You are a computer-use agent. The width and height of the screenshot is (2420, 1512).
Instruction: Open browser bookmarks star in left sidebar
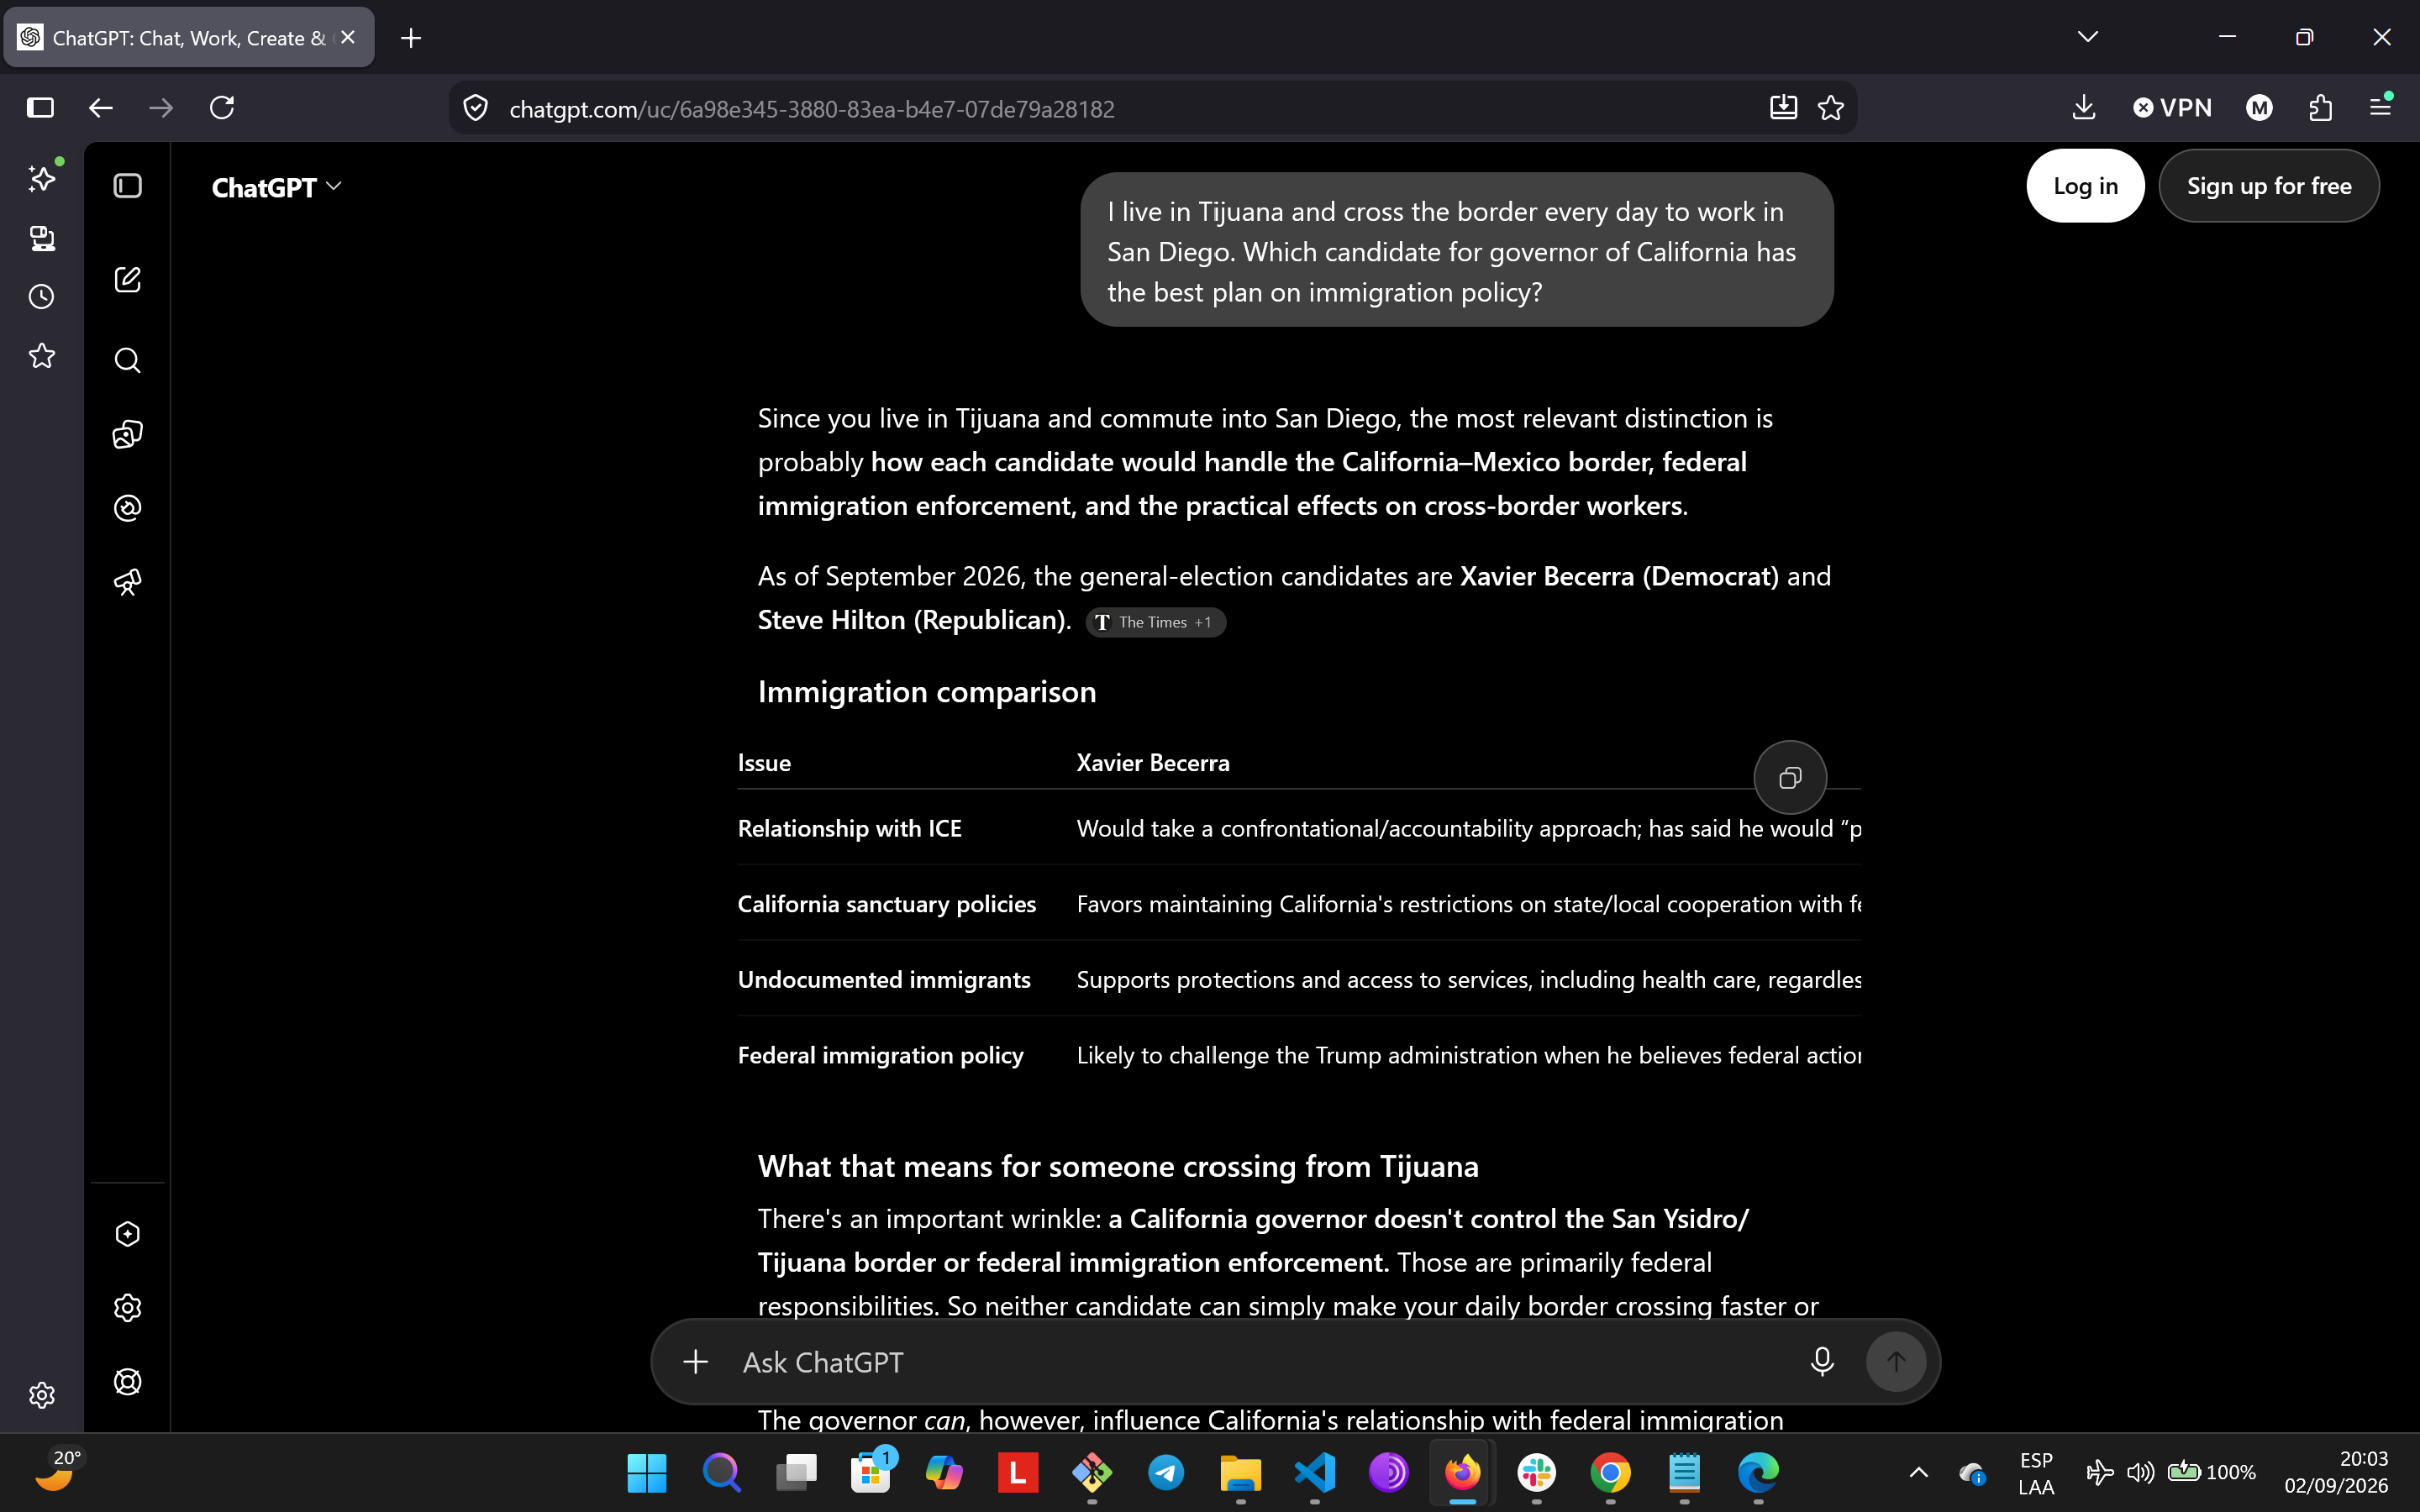tap(42, 356)
